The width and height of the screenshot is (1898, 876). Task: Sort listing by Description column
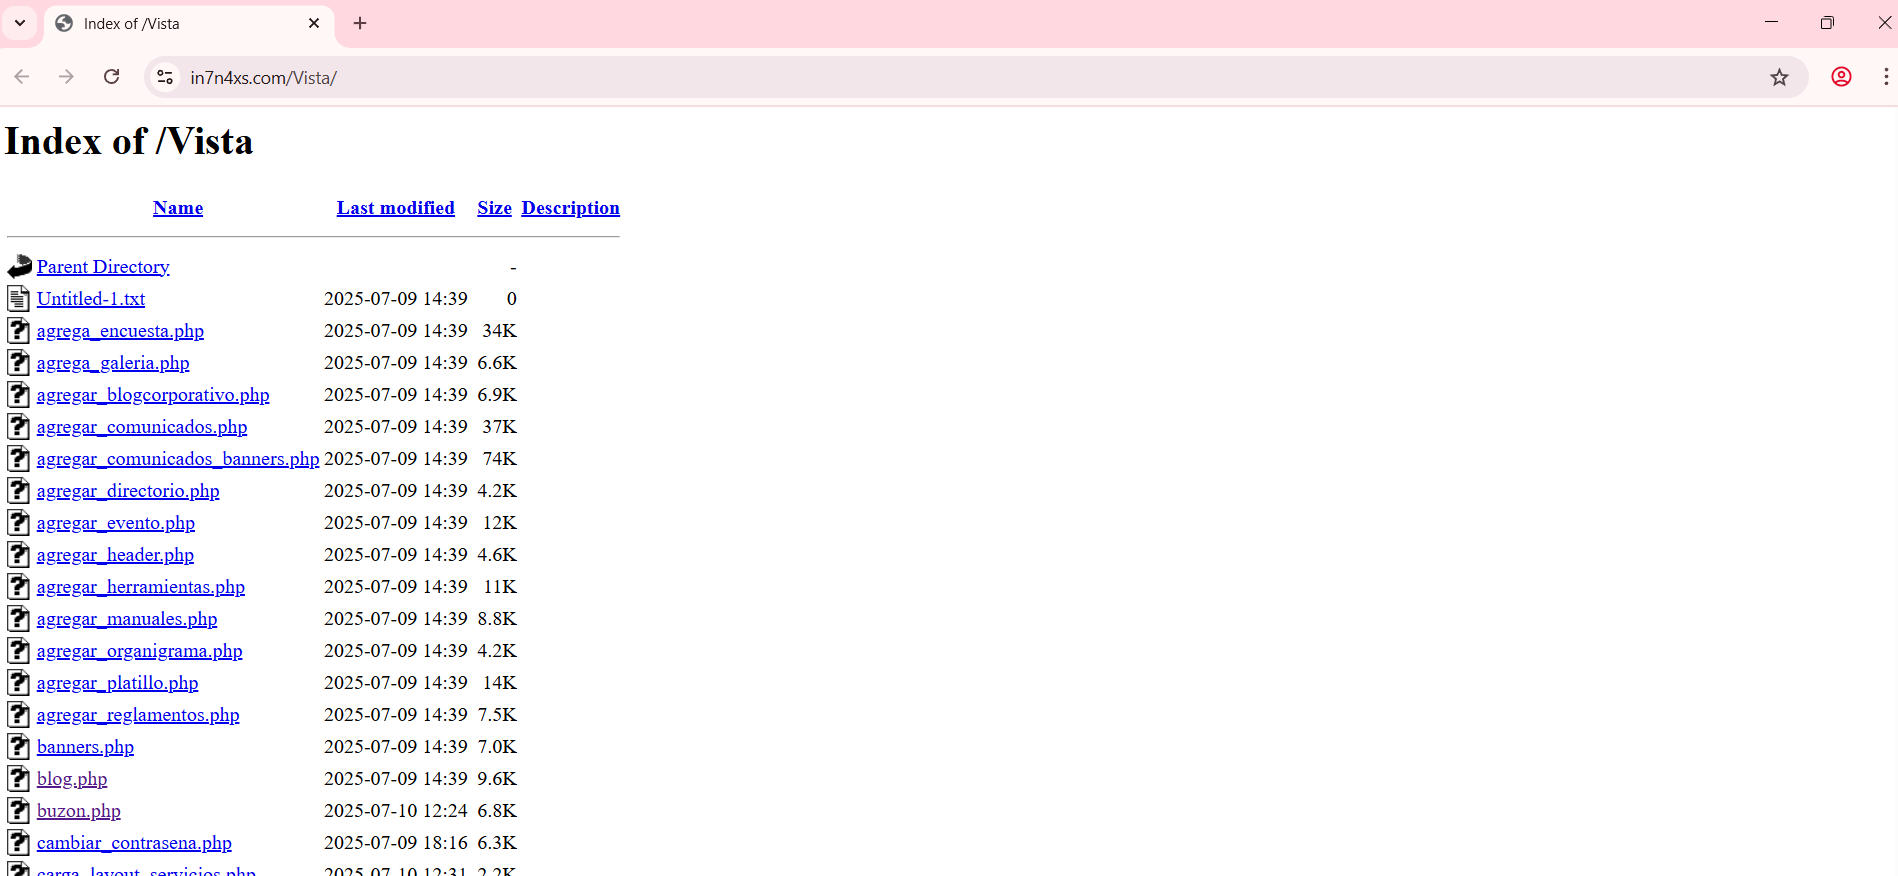570,208
